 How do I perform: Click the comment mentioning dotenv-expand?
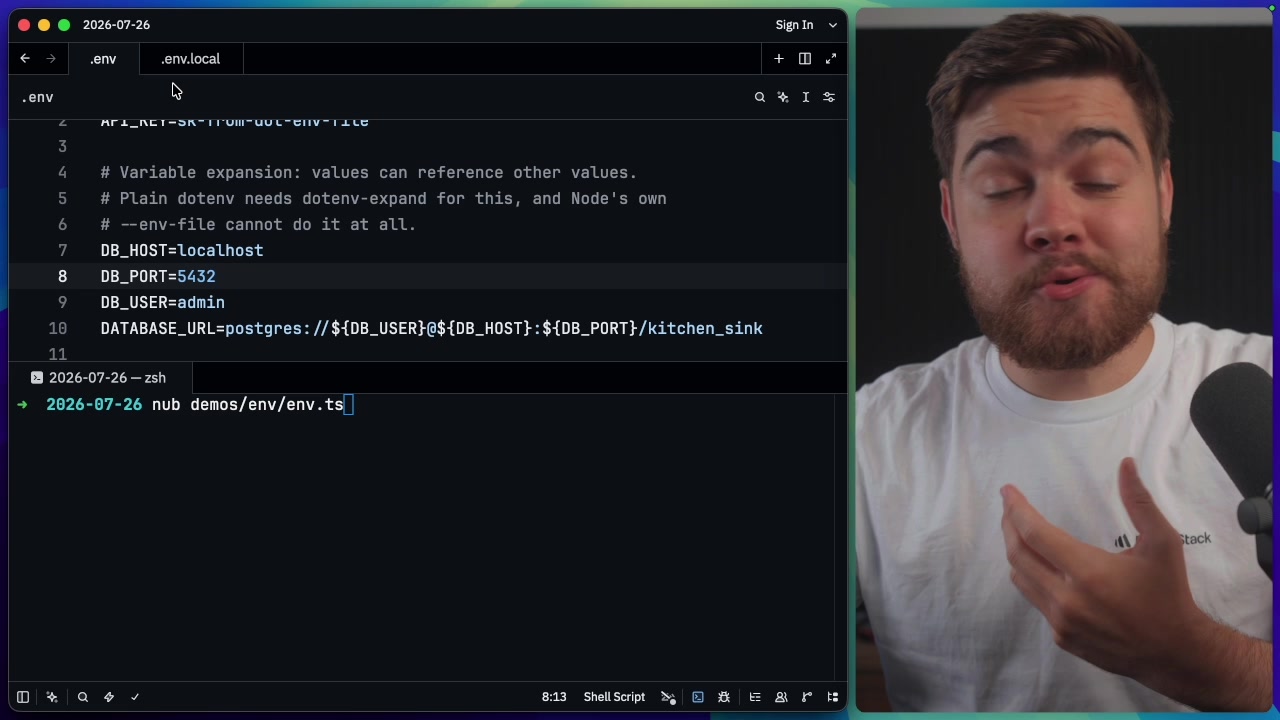point(383,199)
